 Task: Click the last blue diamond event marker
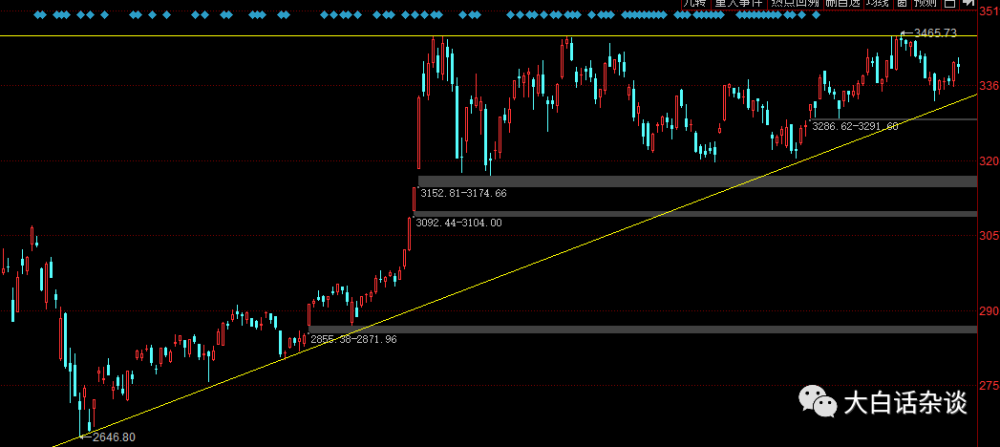coord(815,15)
